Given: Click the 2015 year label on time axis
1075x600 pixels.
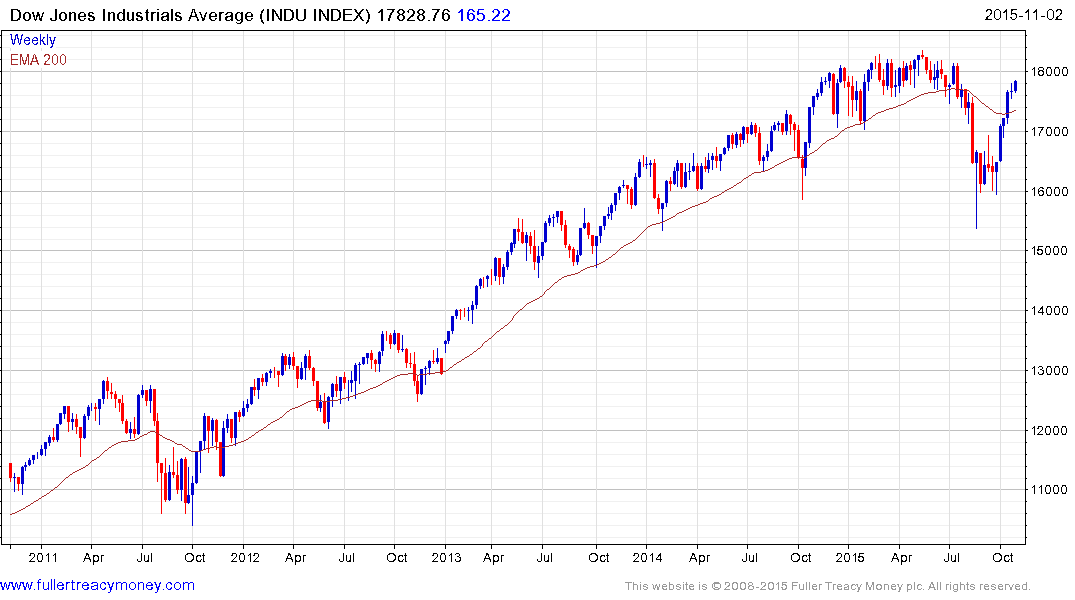Looking at the screenshot, I should click(x=849, y=557).
